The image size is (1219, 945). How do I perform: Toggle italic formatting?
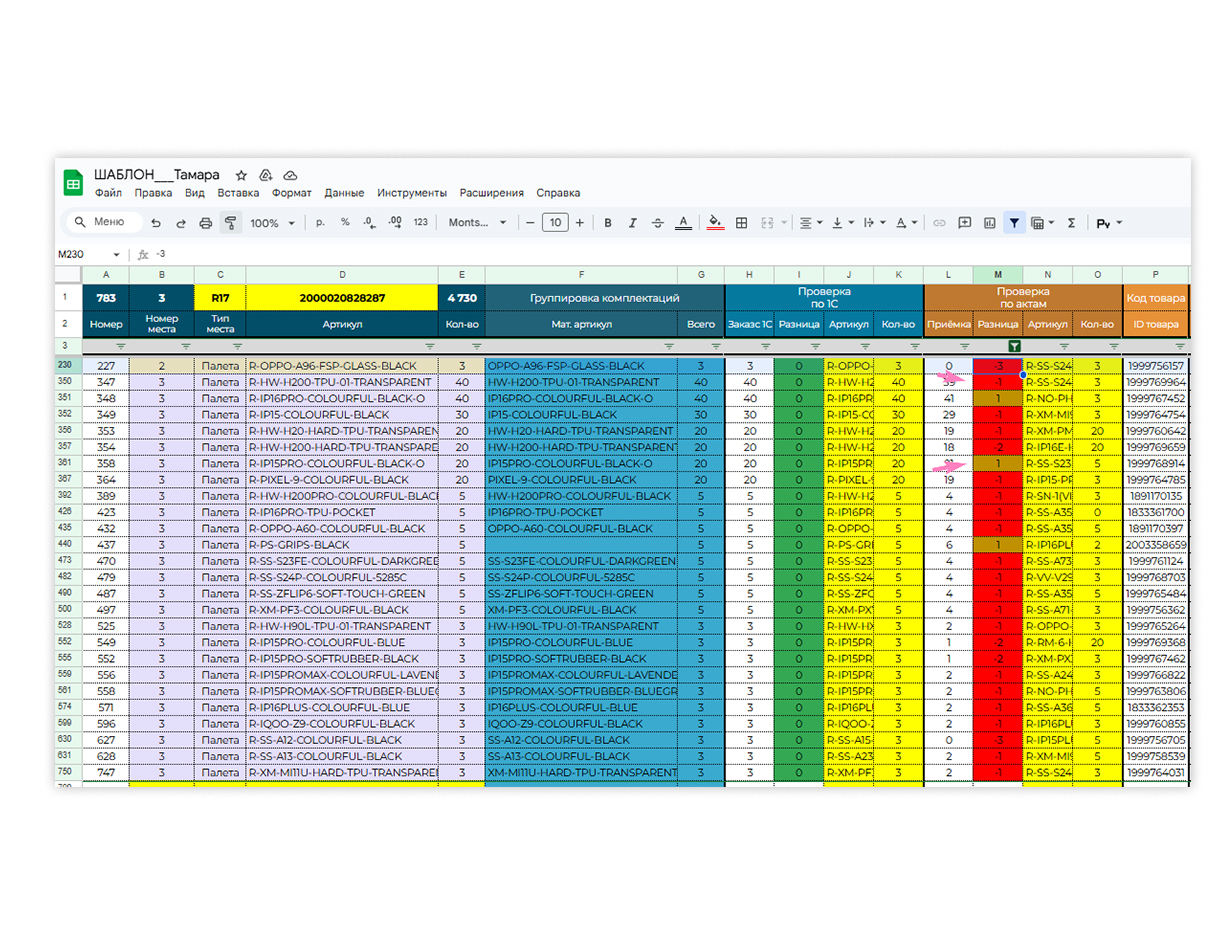coord(632,223)
